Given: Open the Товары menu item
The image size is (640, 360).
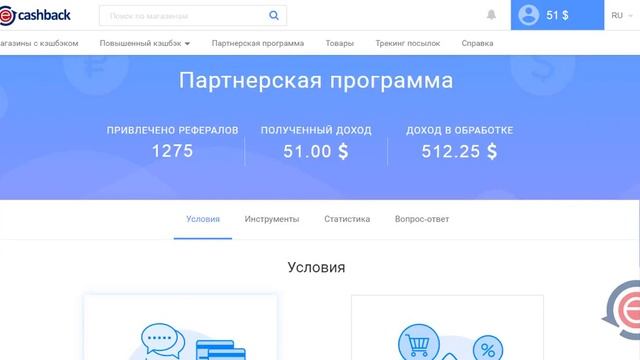Looking at the screenshot, I should pyautogui.click(x=340, y=43).
